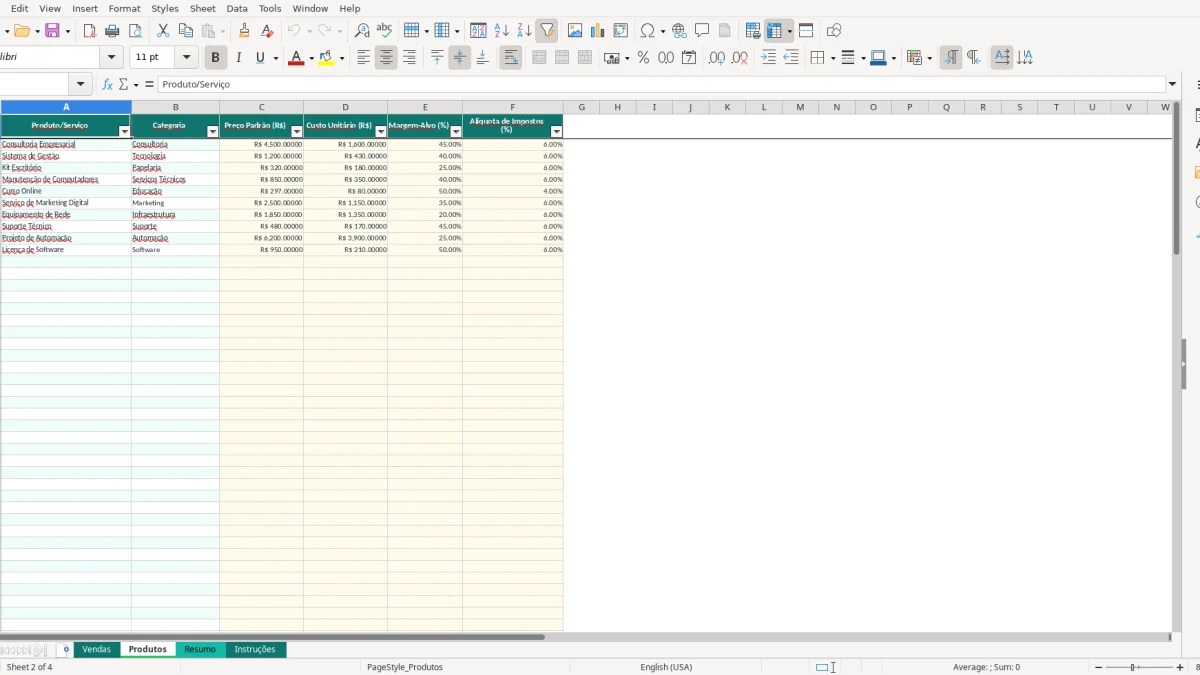Toggle Wrap Text

pos(511,58)
